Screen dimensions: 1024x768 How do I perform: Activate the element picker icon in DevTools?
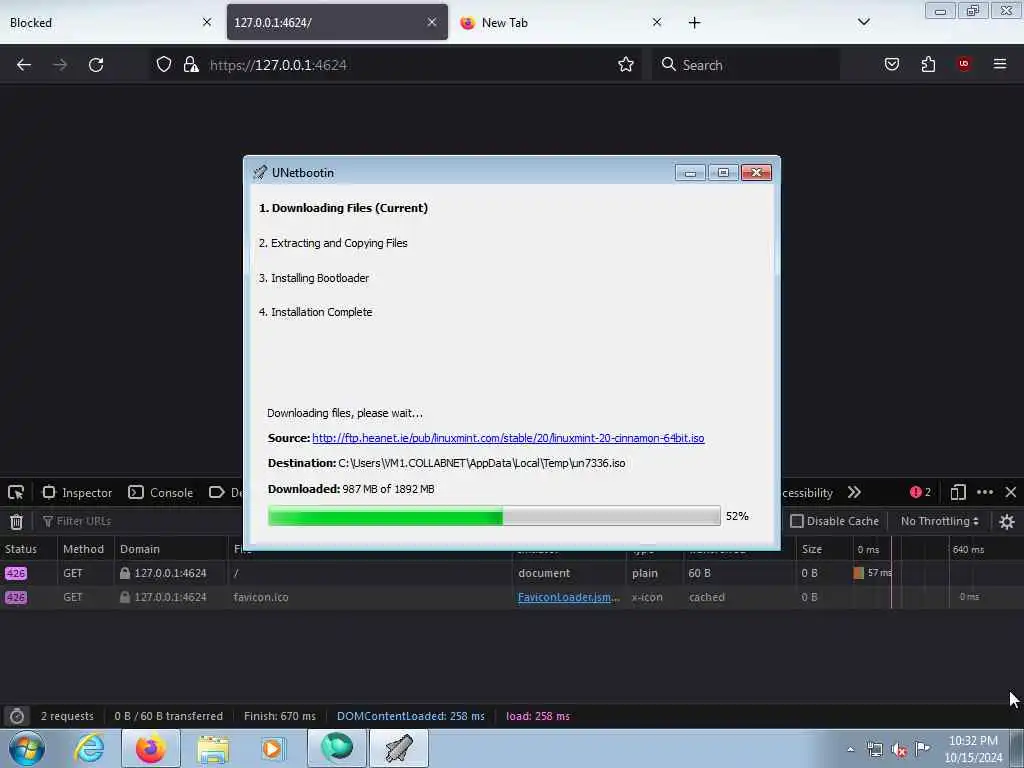tap(16, 492)
